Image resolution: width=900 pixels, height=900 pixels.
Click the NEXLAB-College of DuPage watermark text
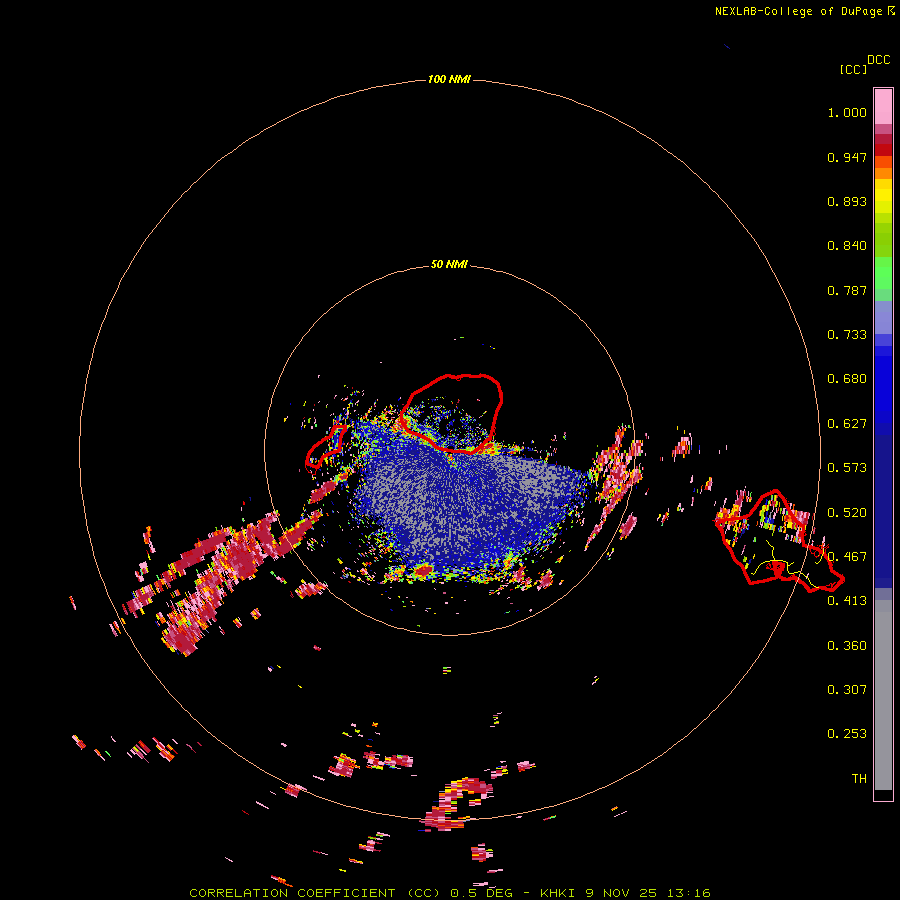tap(805, 11)
